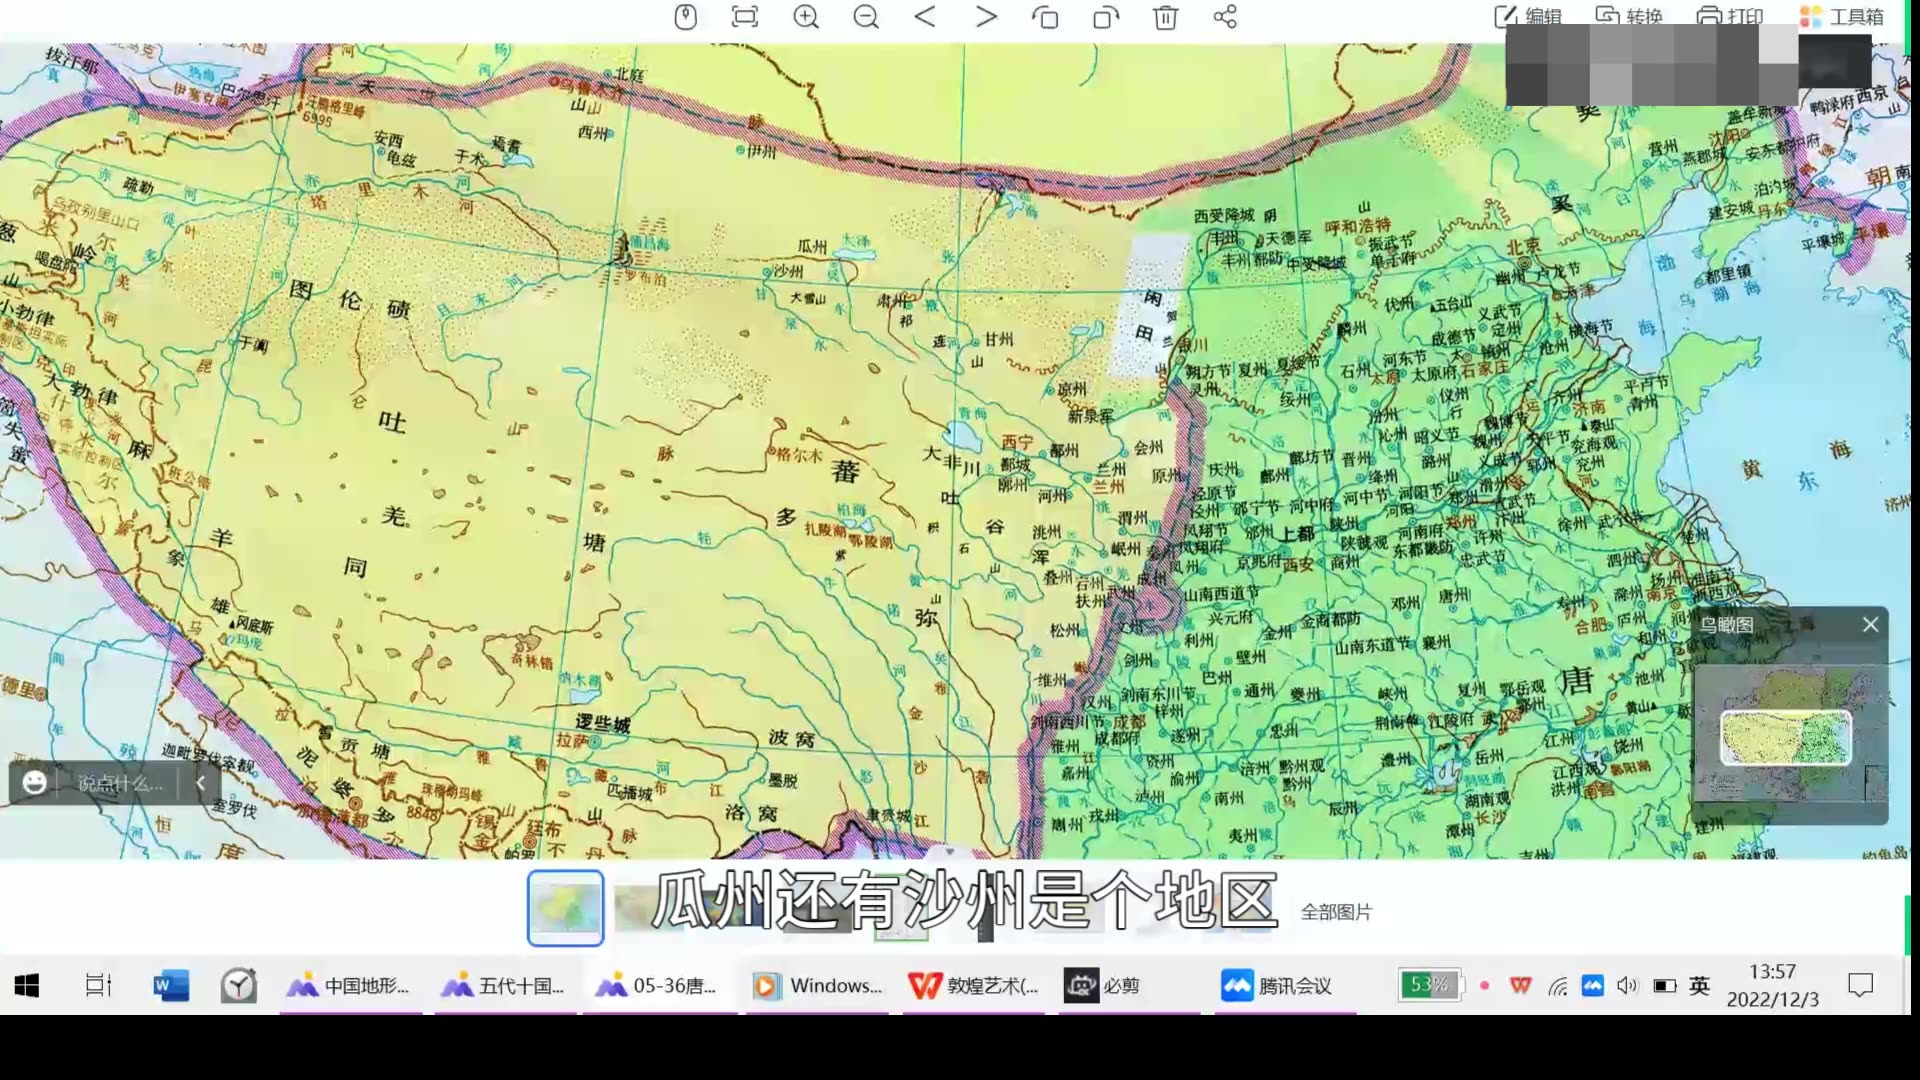
Task: Select the first highlighted map thumbnail
Action: click(x=565, y=907)
